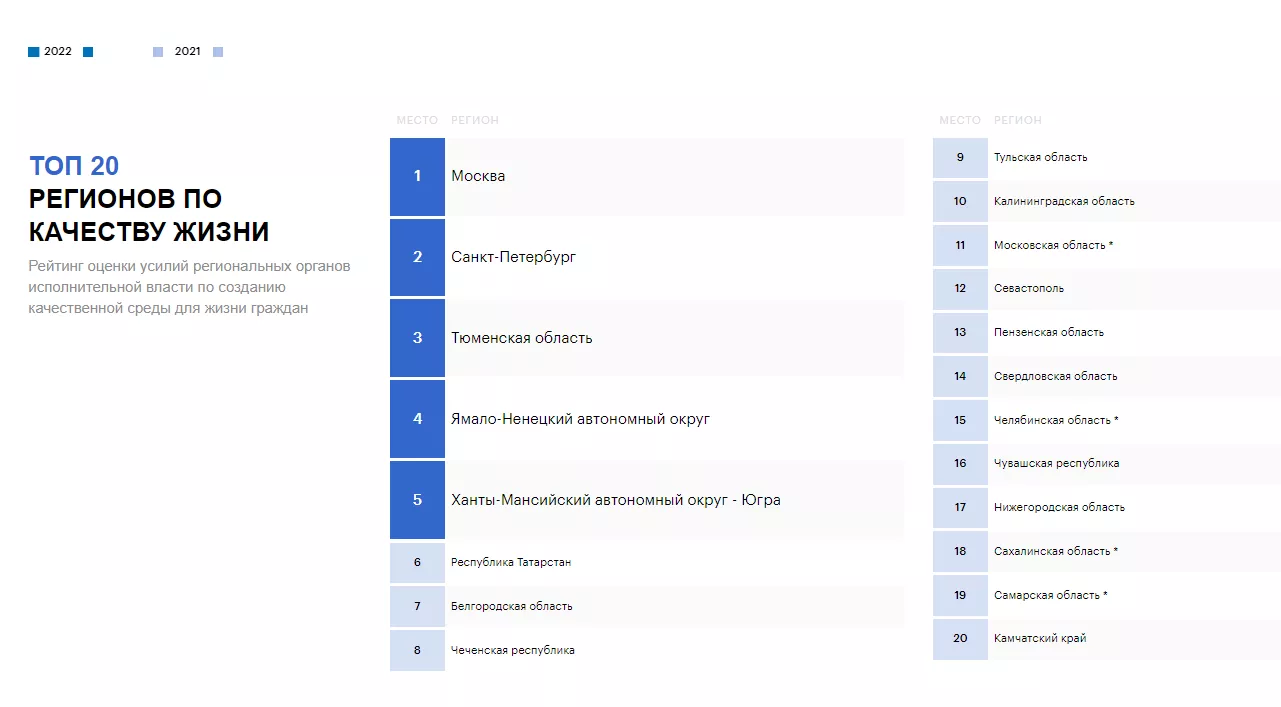Select Белгородская область row
1281x707 pixels.
pos(511,606)
